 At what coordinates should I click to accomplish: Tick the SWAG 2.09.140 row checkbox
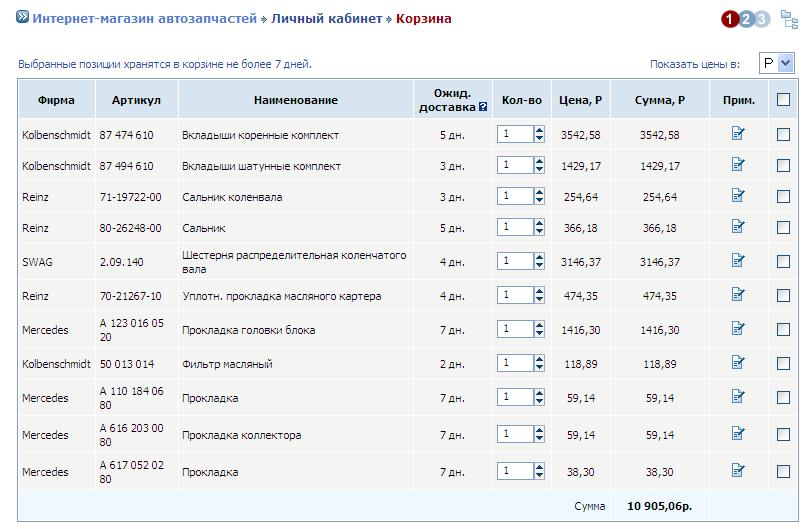[783, 261]
